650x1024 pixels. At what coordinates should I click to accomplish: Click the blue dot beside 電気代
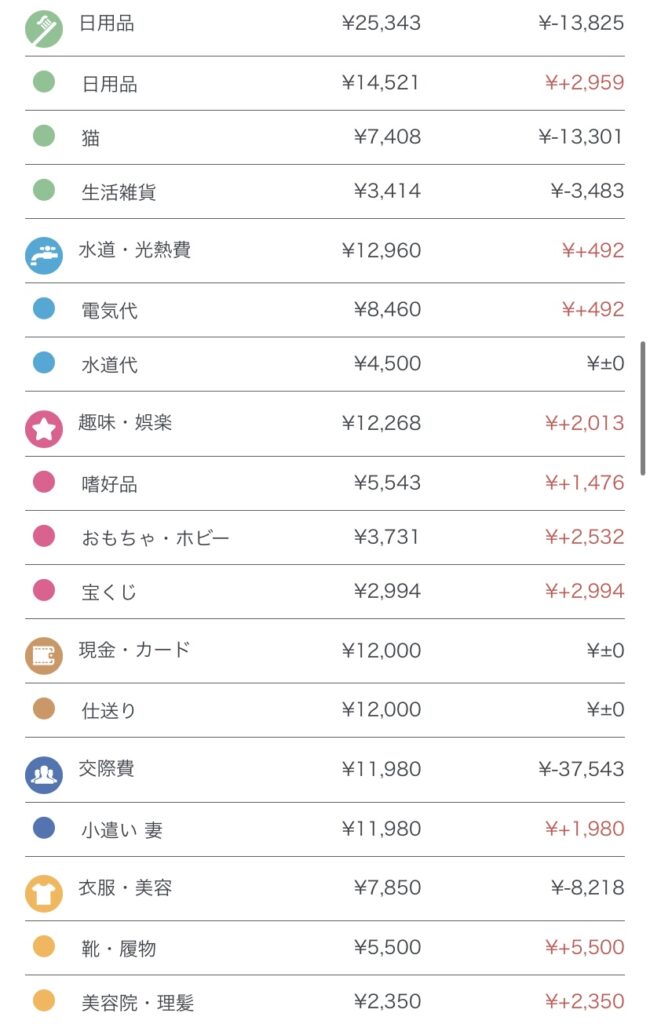click(44, 309)
